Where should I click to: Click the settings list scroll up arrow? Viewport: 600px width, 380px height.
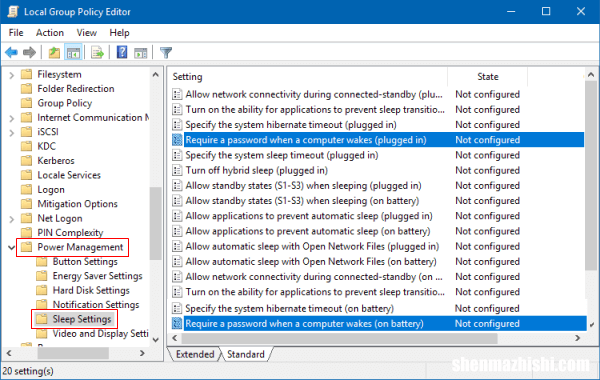click(591, 75)
